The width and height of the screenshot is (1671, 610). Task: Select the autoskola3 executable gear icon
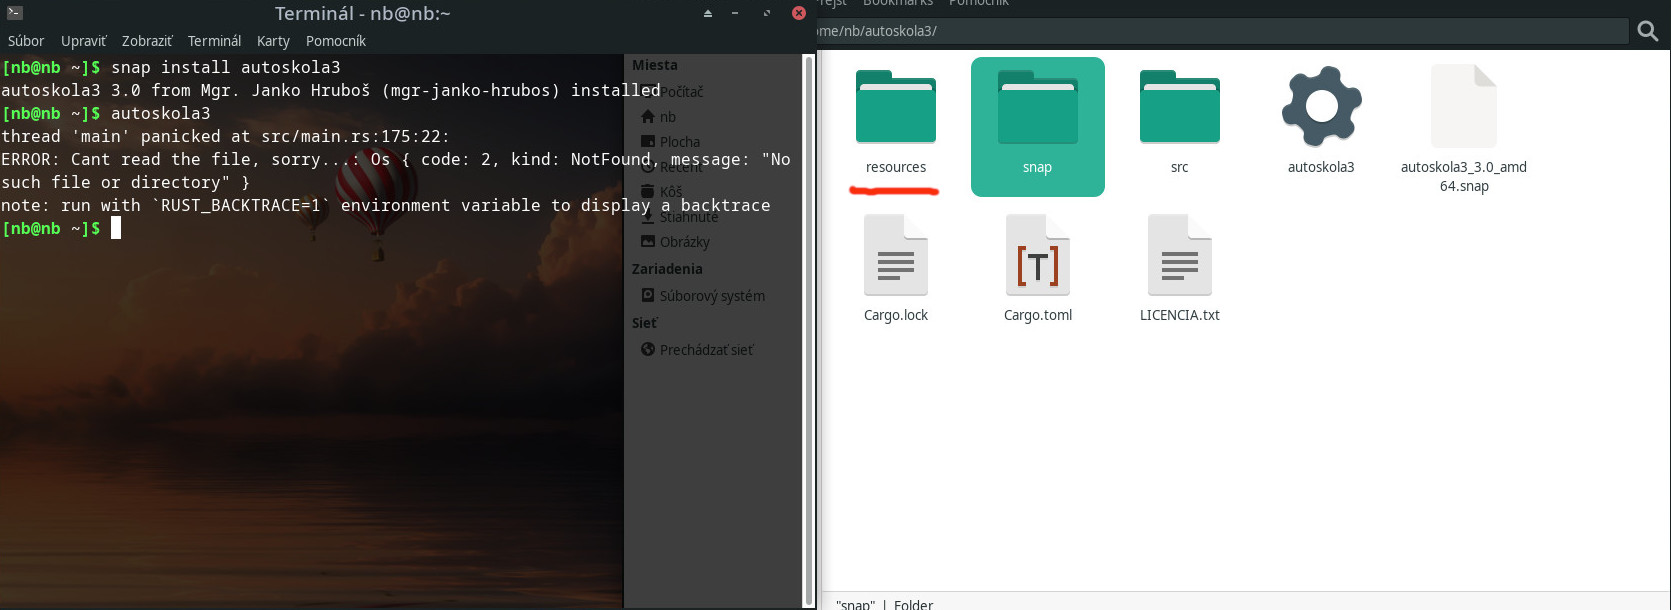click(x=1321, y=108)
